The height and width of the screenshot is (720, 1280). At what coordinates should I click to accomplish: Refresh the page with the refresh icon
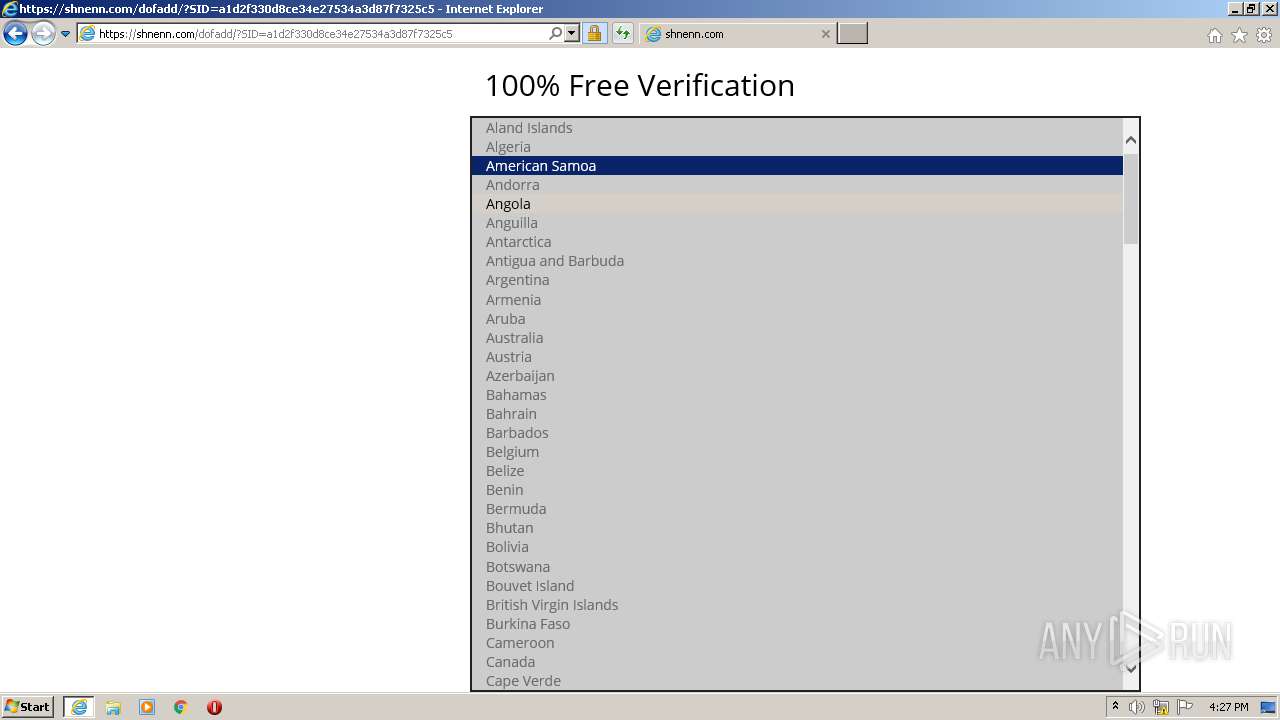623,34
